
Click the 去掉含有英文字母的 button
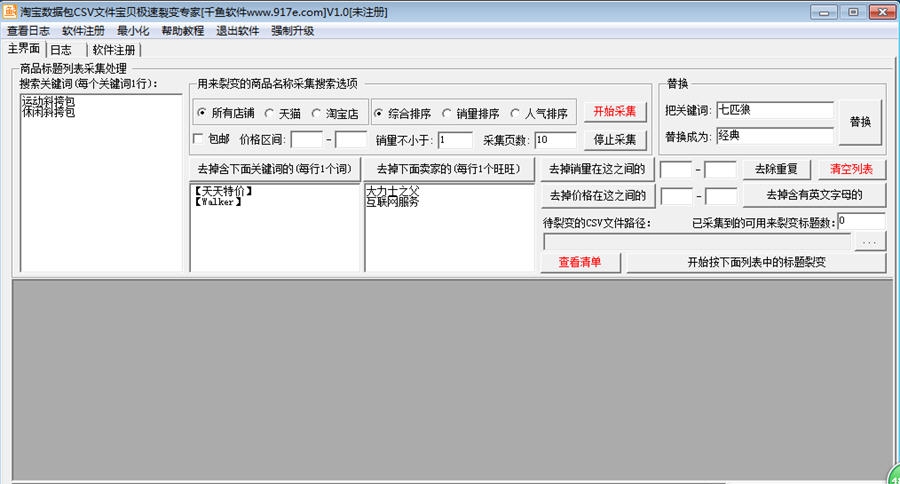[814, 195]
